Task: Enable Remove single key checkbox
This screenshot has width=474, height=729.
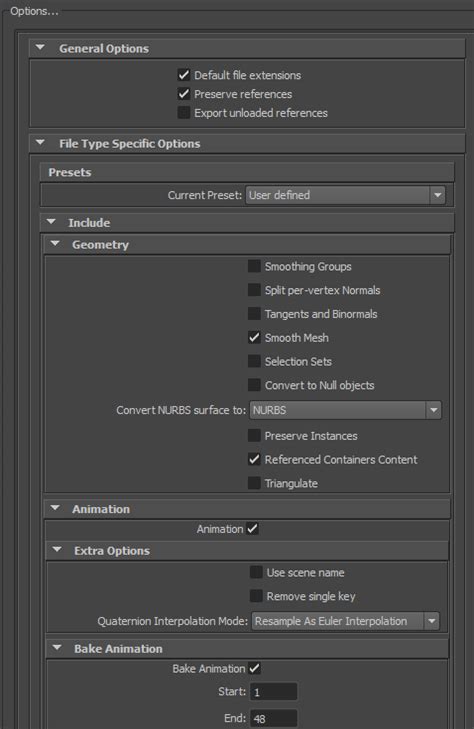Action: (256, 596)
